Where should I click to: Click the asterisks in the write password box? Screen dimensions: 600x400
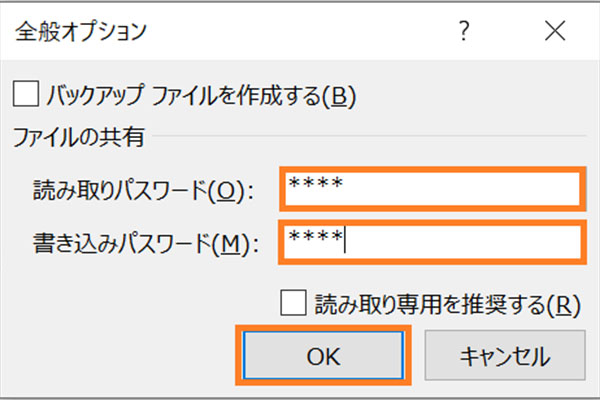[x=315, y=238]
